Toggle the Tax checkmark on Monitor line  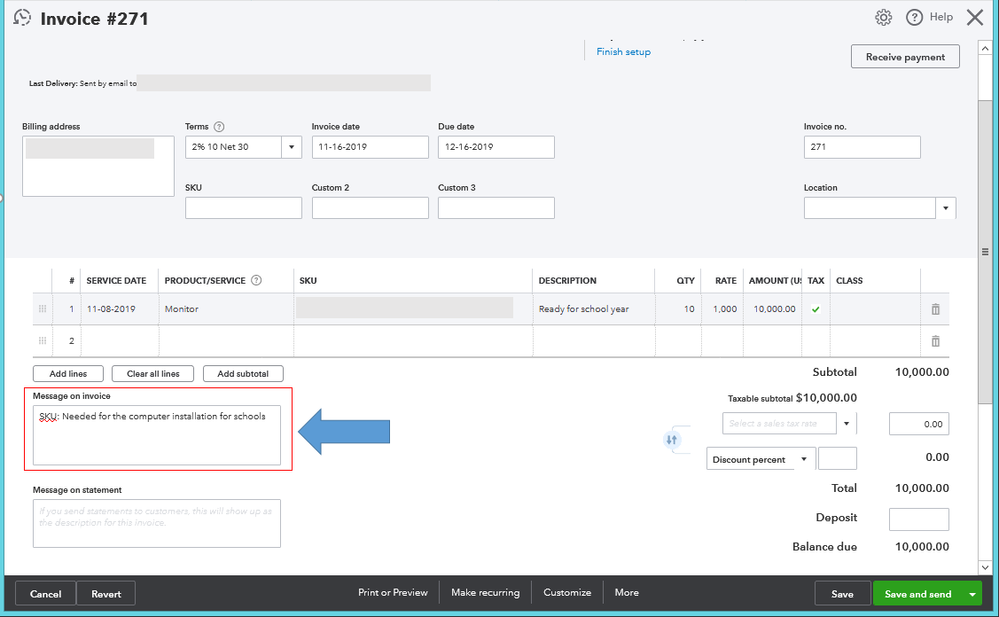point(815,309)
